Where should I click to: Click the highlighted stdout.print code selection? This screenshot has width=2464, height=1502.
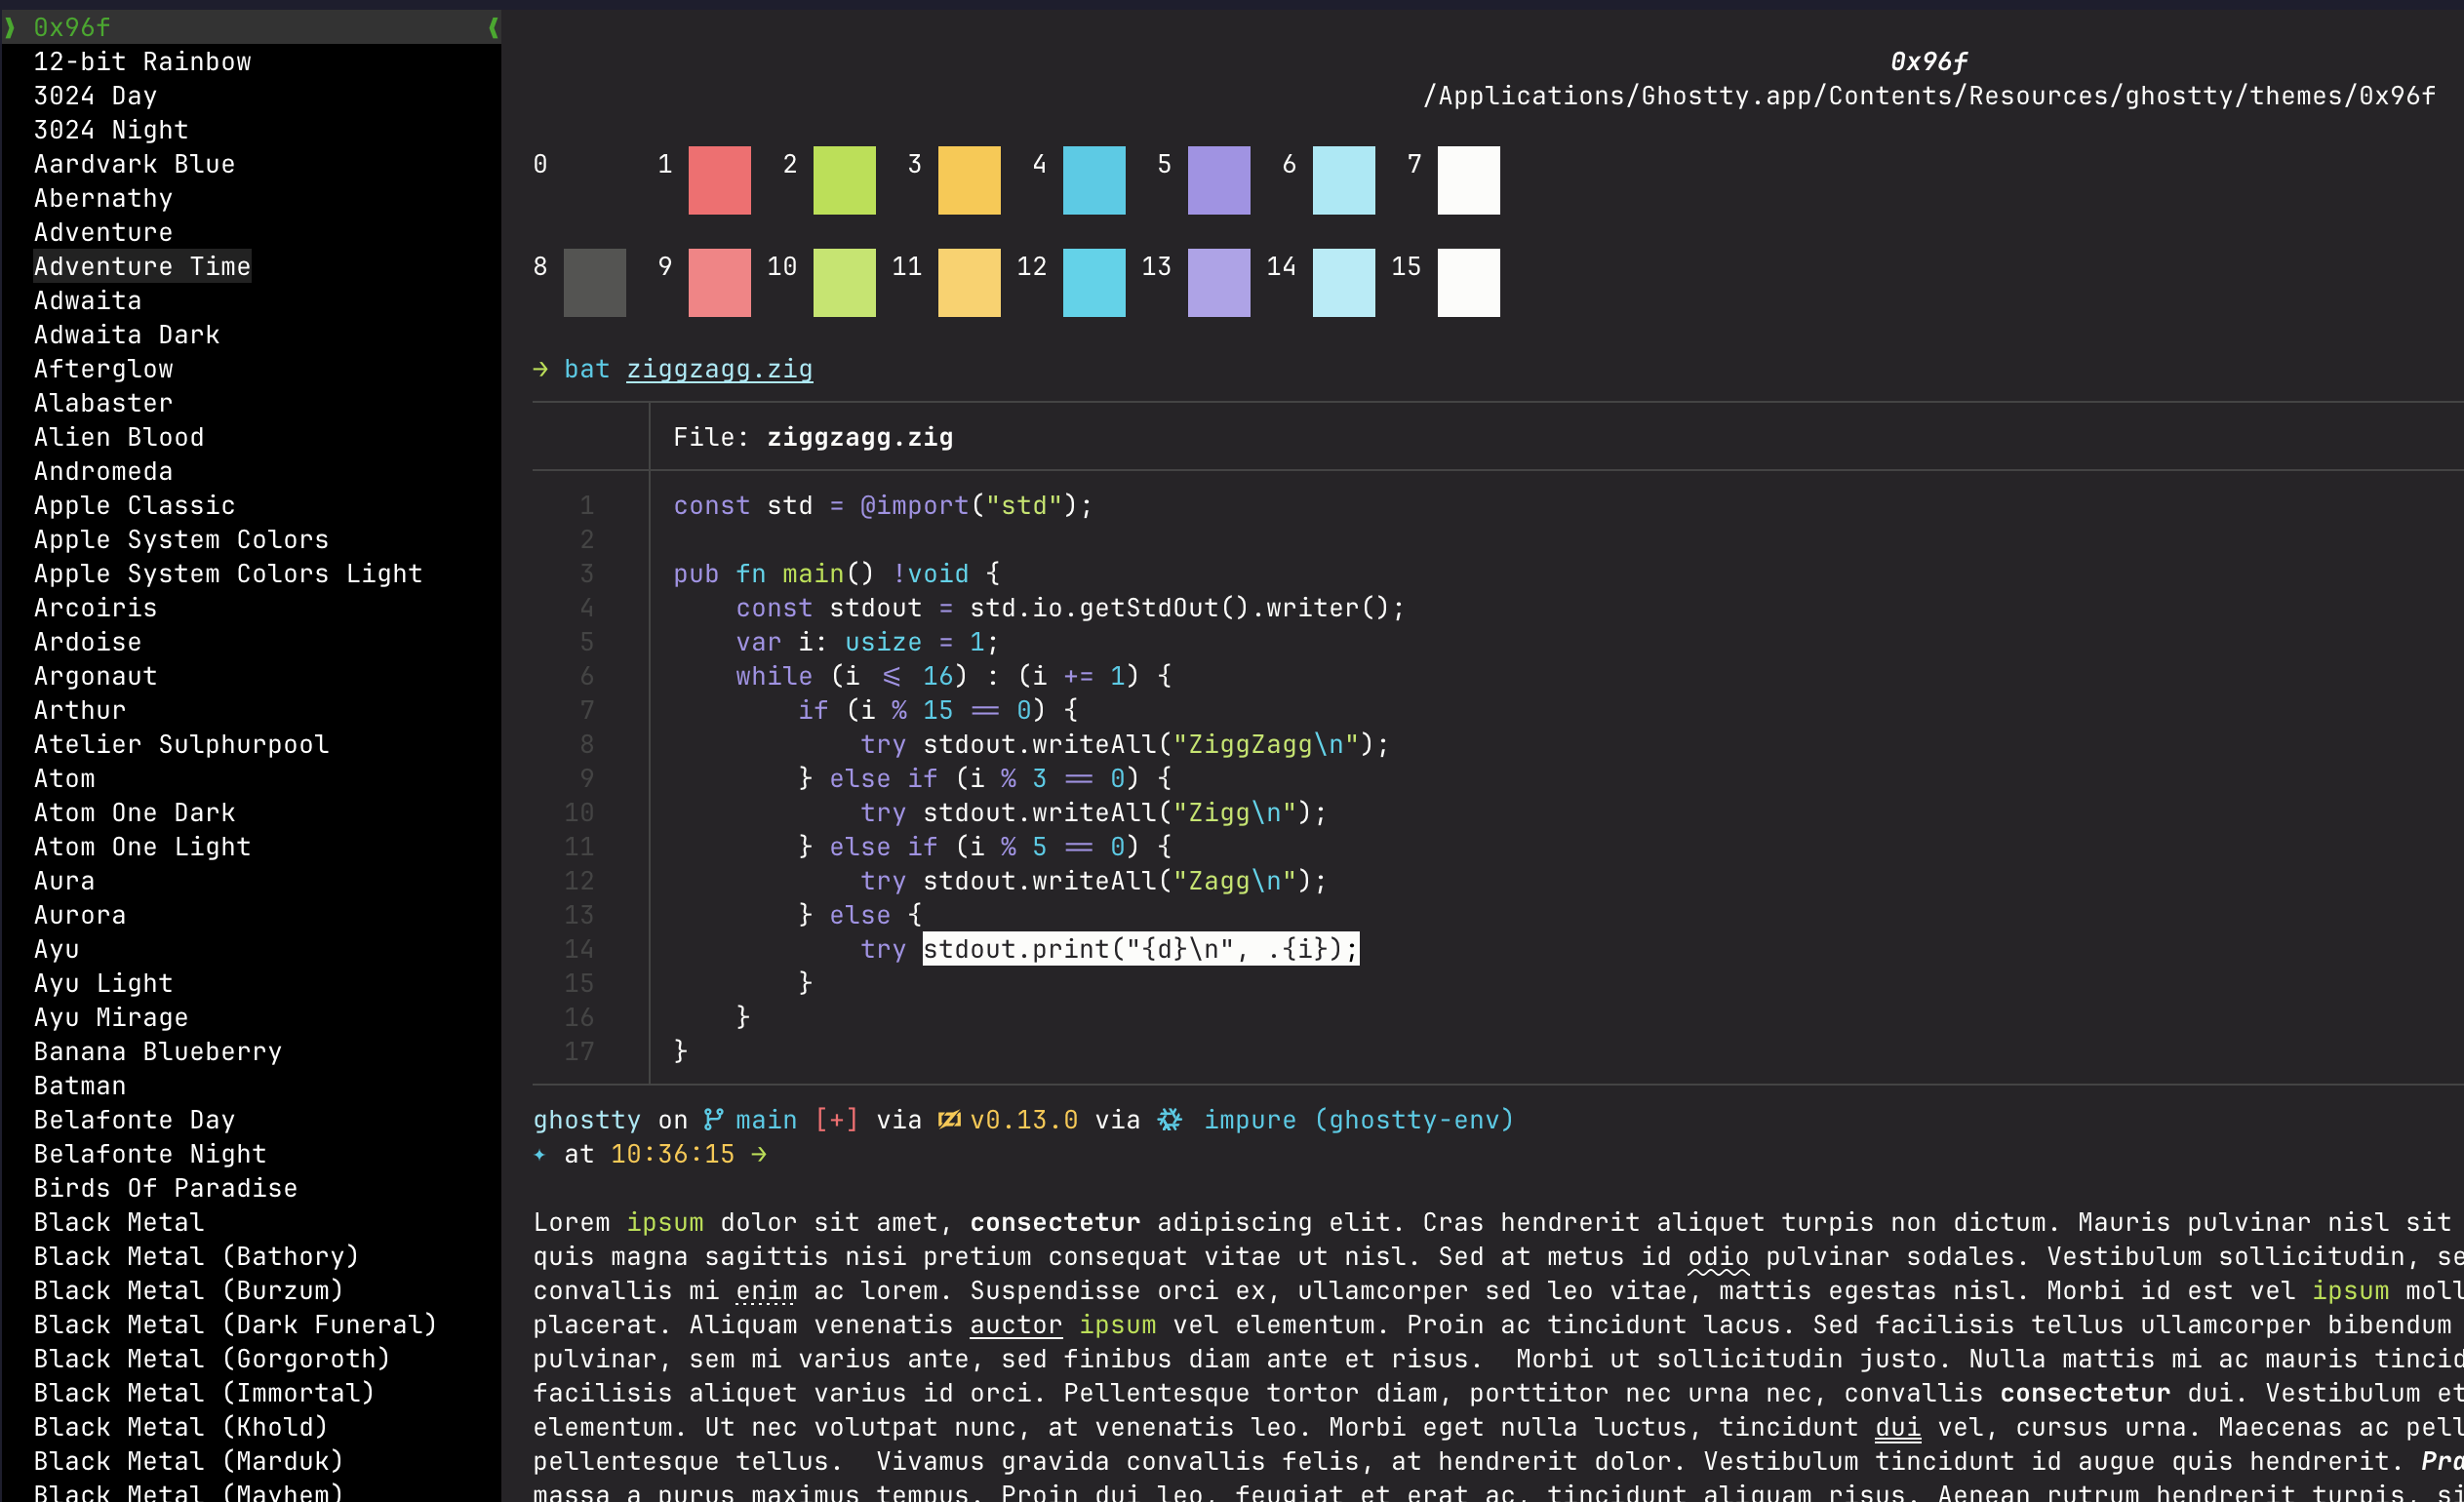coord(1140,948)
